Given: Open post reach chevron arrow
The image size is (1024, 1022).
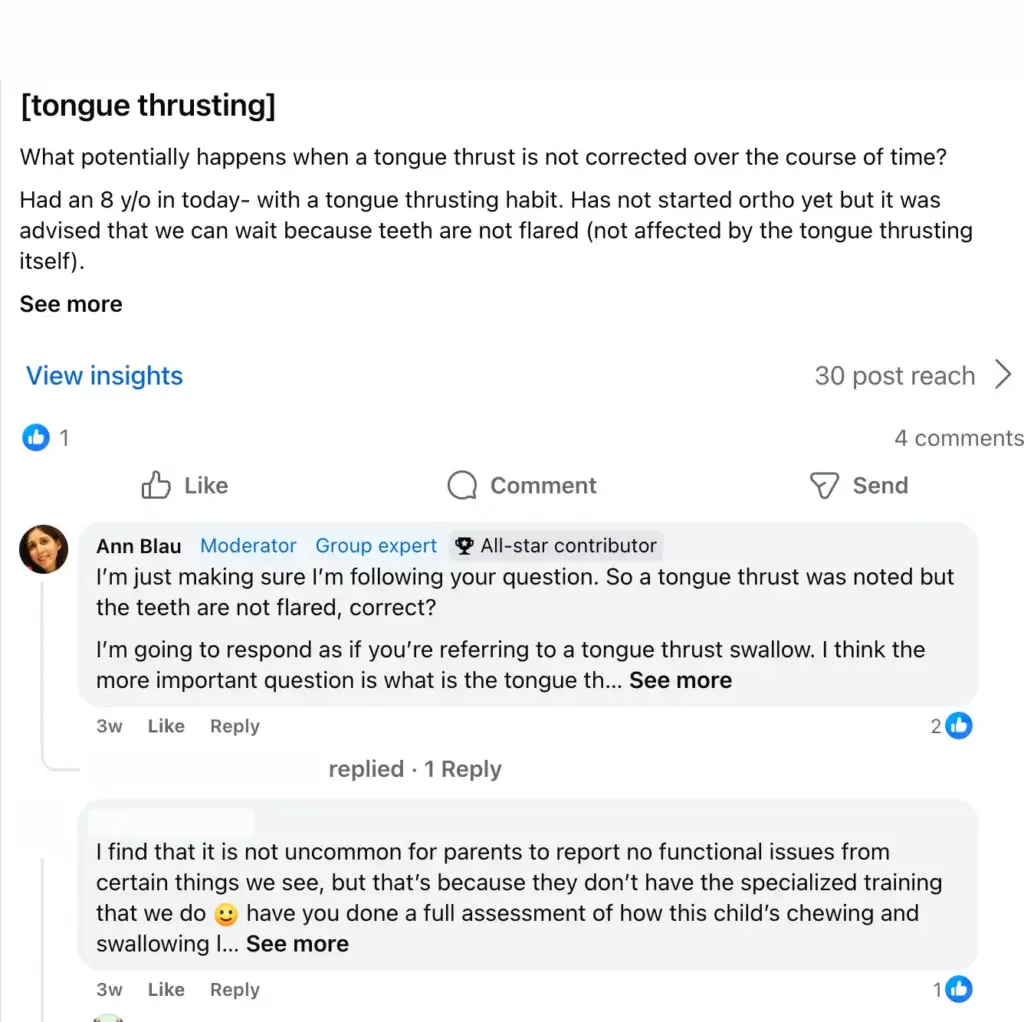Looking at the screenshot, I should [x=1003, y=375].
